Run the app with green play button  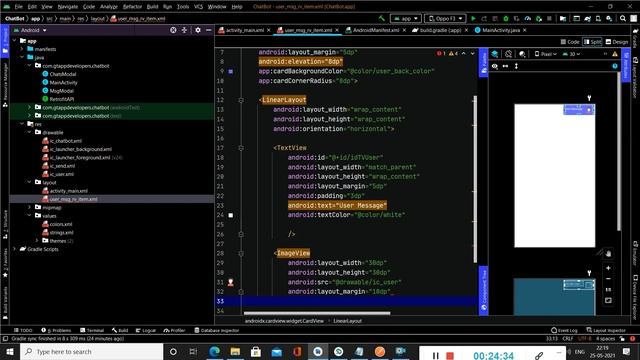pyautogui.click(x=473, y=18)
